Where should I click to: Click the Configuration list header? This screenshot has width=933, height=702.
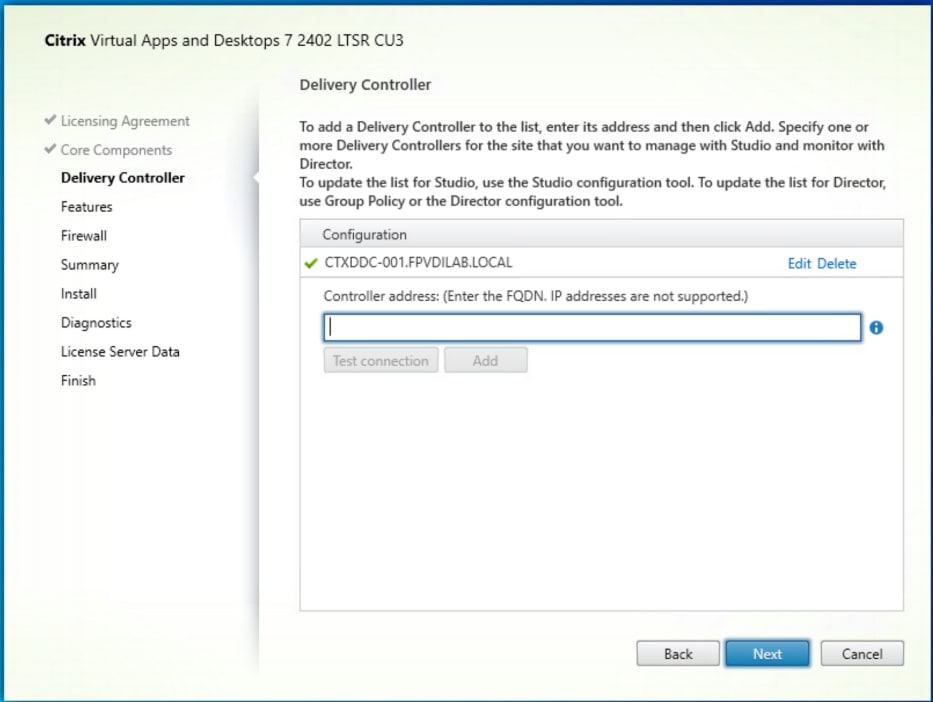602,234
